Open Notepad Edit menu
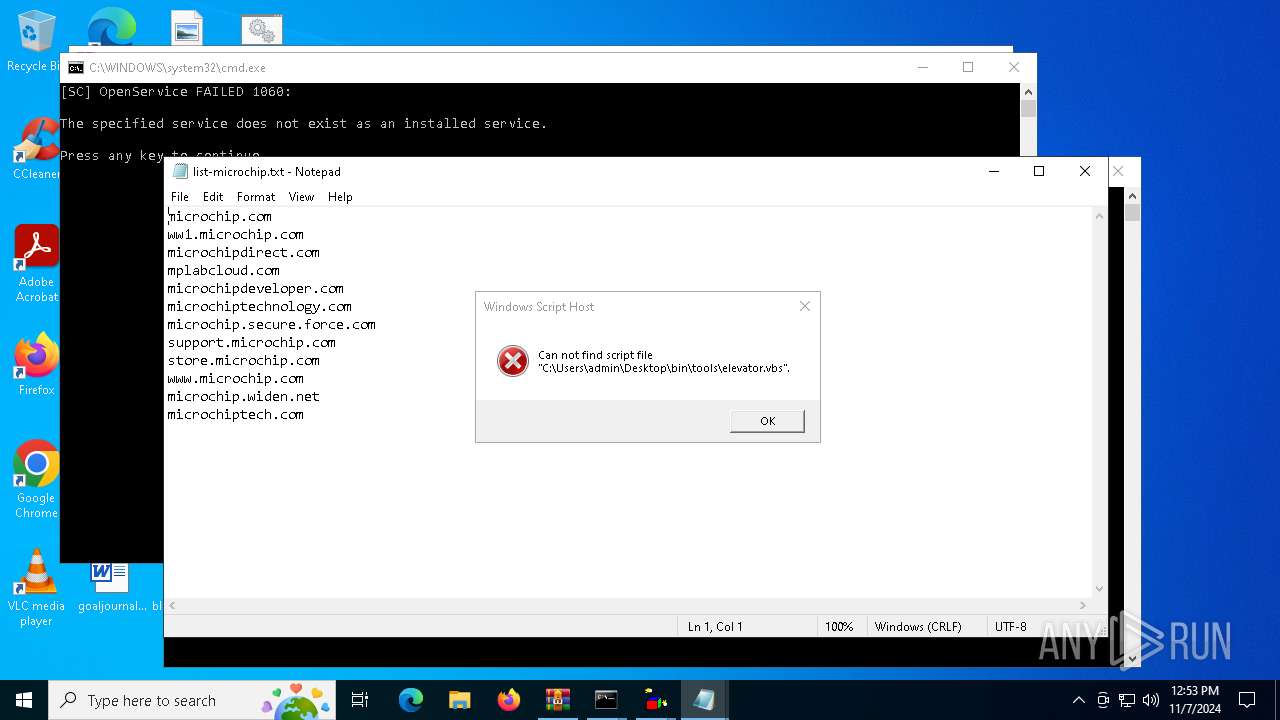Image resolution: width=1280 pixels, height=720 pixels. click(x=213, y=197)
